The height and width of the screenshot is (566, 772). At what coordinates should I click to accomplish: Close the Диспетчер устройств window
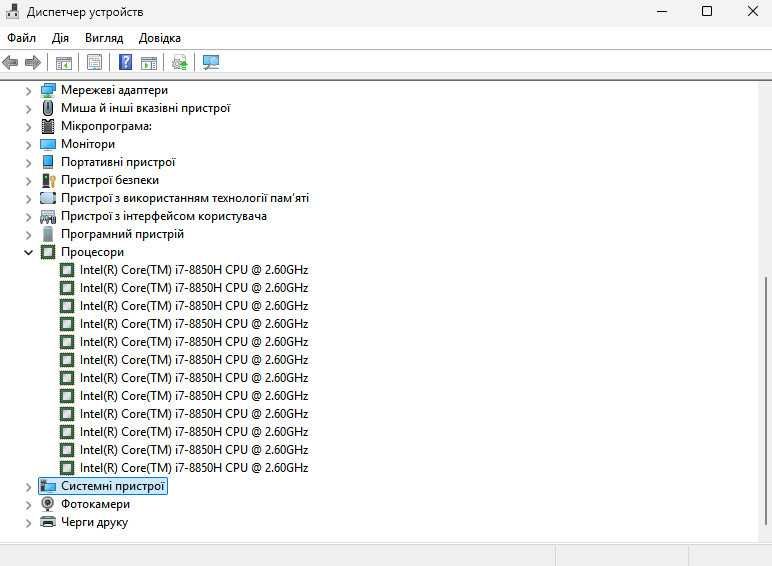tap(752, 11)
